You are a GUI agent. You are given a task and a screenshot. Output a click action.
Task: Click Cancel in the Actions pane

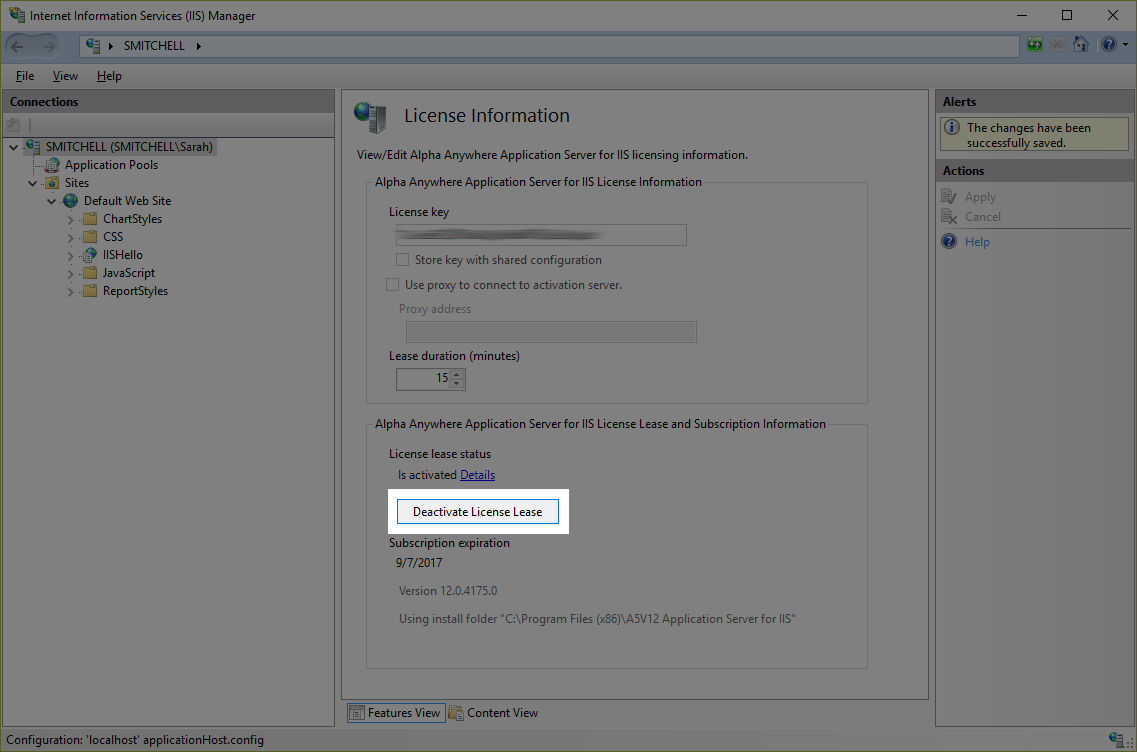coord(983,217)
